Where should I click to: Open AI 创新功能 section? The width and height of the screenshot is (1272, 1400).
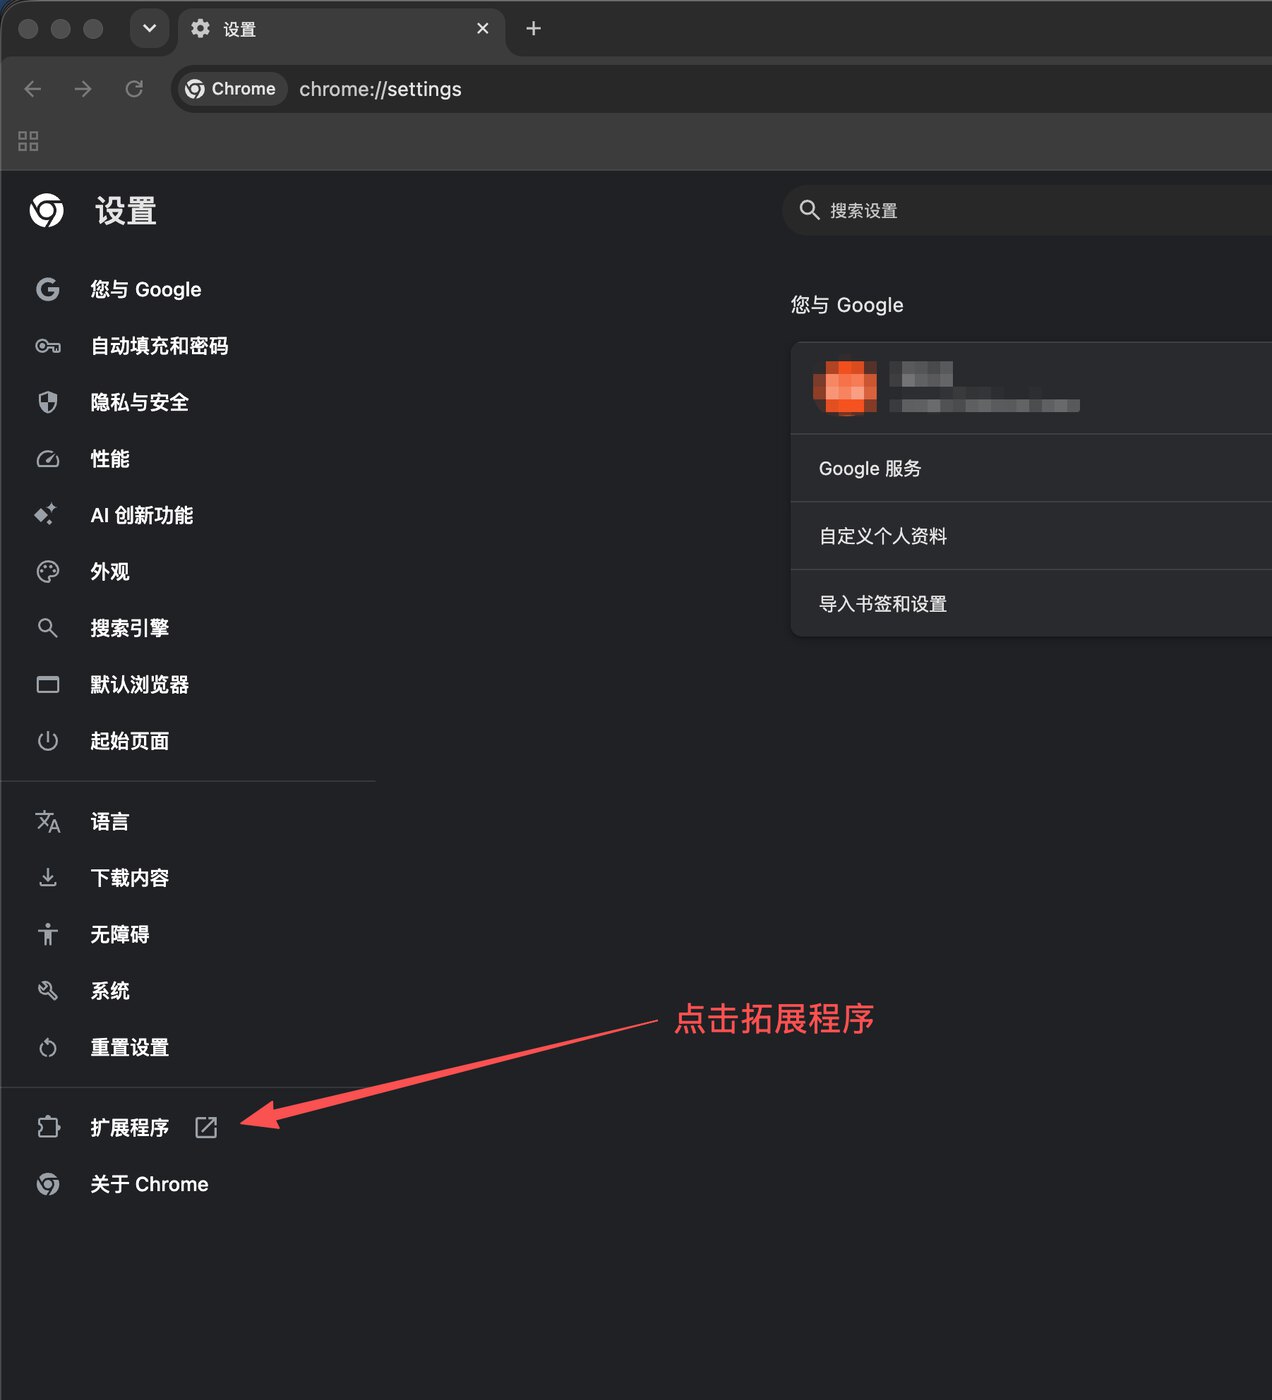pos(142,515)
